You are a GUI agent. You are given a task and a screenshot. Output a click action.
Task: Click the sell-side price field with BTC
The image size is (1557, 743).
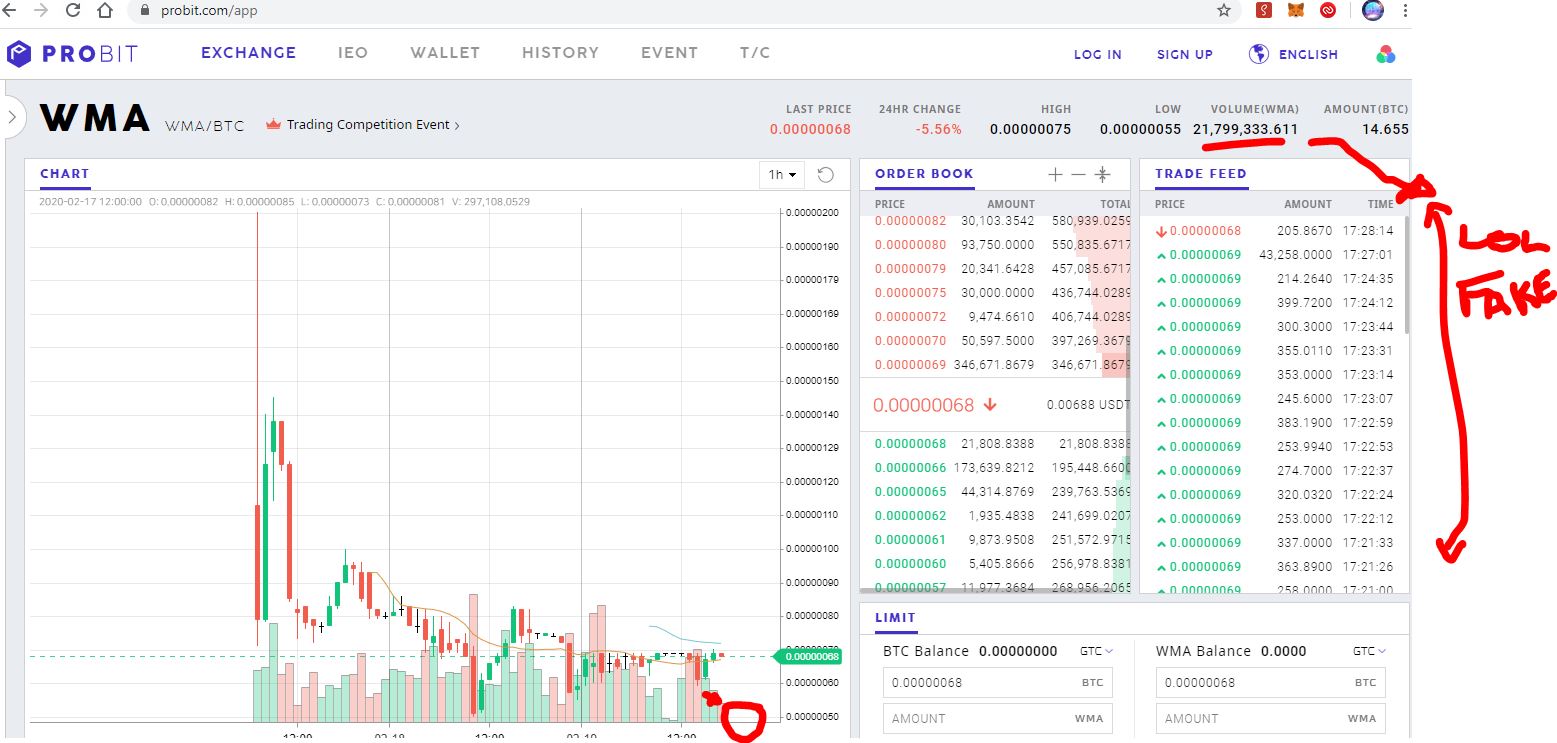coord(1271,683)
